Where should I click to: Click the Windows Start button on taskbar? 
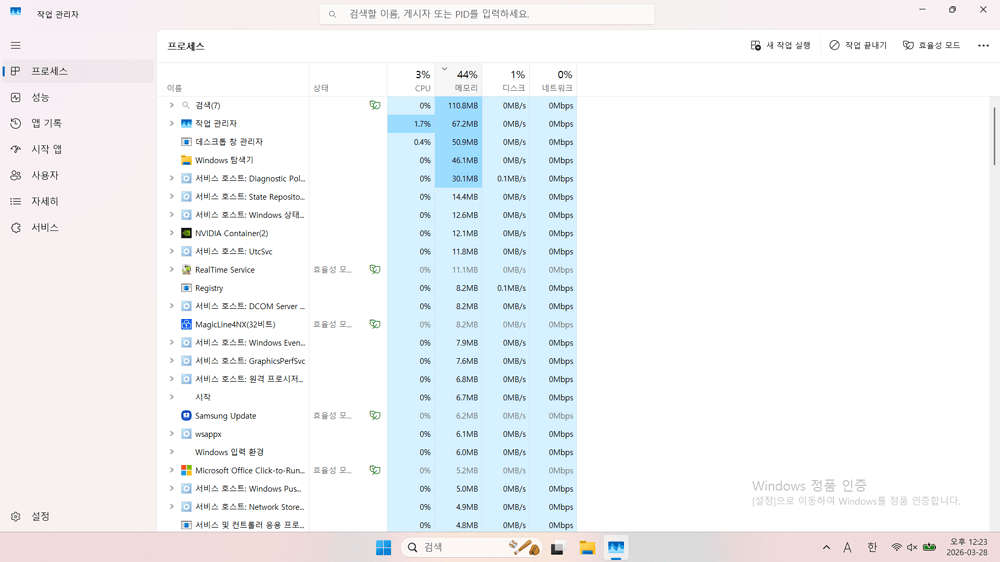(383, 548)
